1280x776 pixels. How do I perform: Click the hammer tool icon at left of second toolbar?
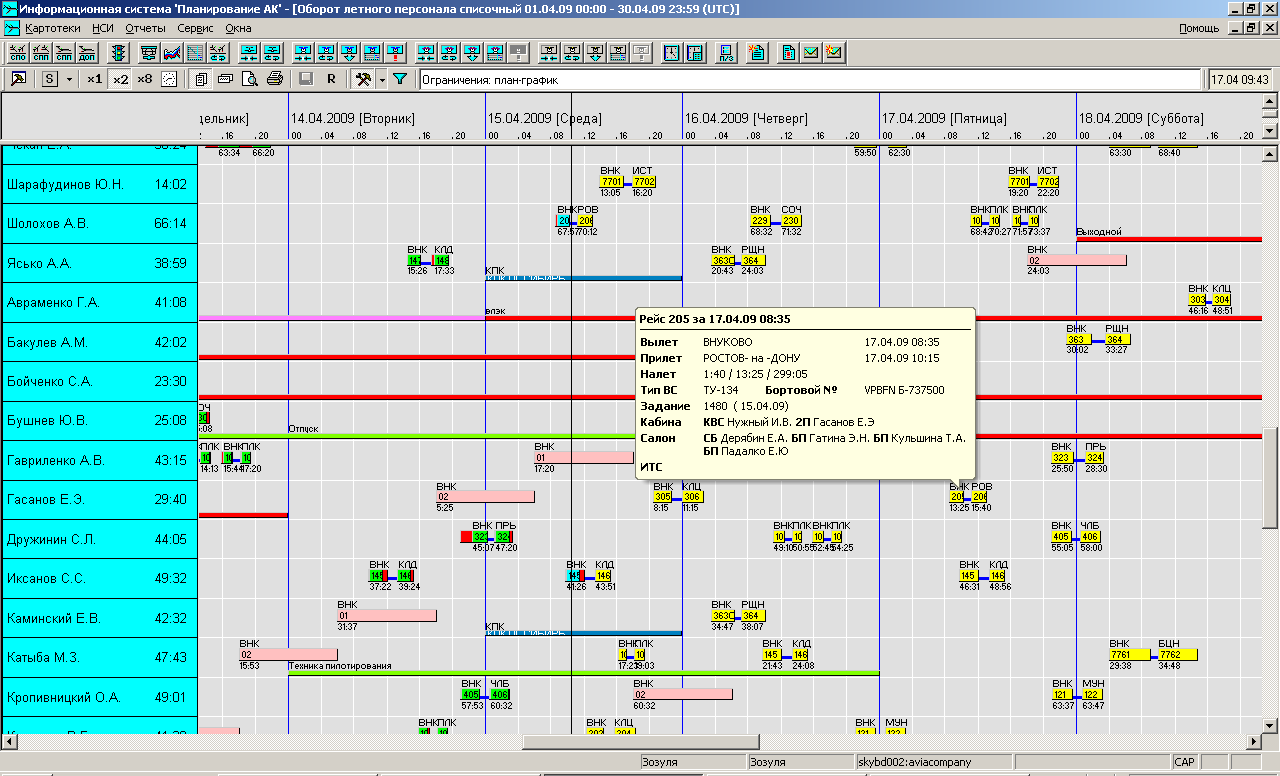18,79
